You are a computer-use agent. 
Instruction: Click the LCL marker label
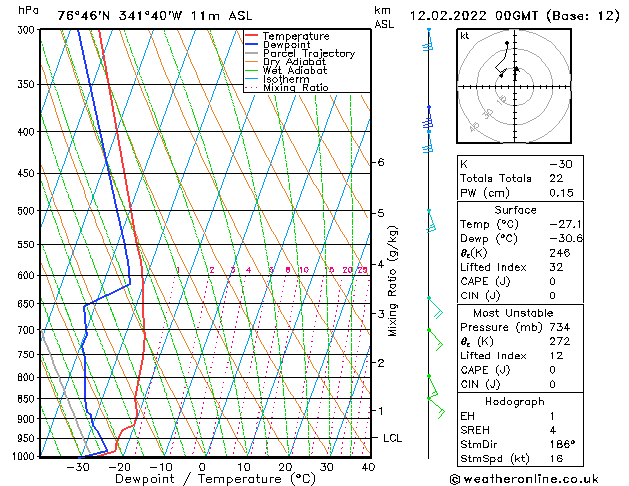tap(393, 438)
